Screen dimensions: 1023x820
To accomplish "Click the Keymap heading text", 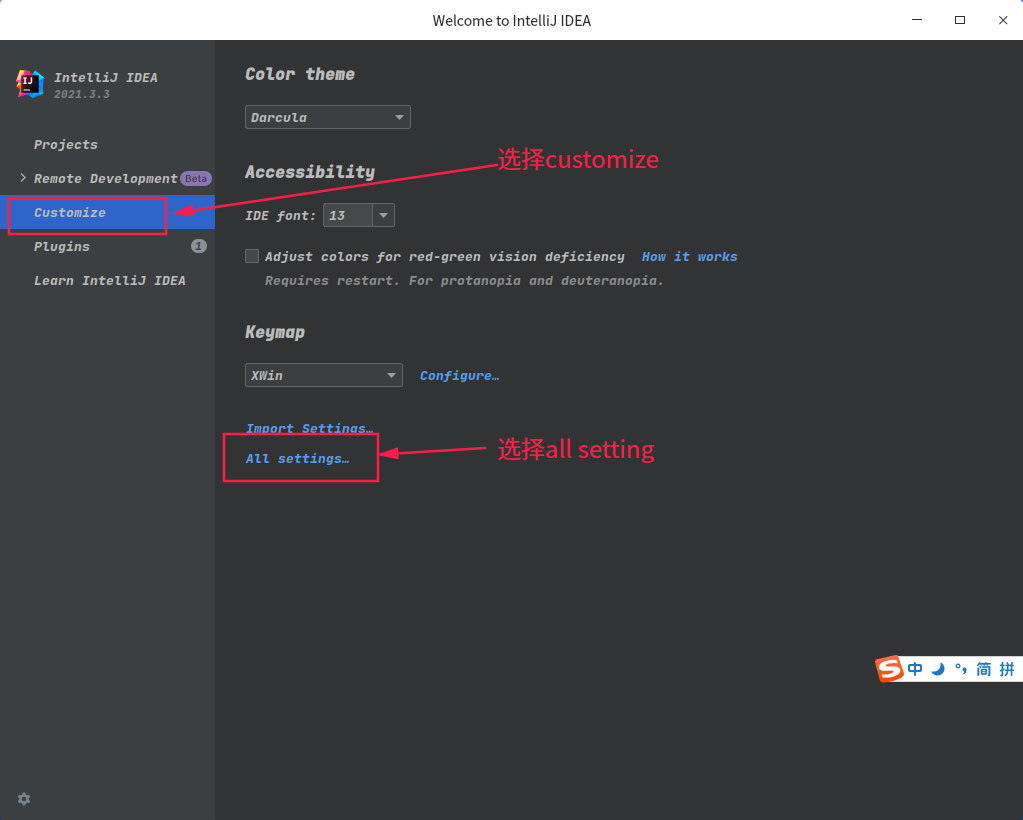I will click(x=275, y=332).
